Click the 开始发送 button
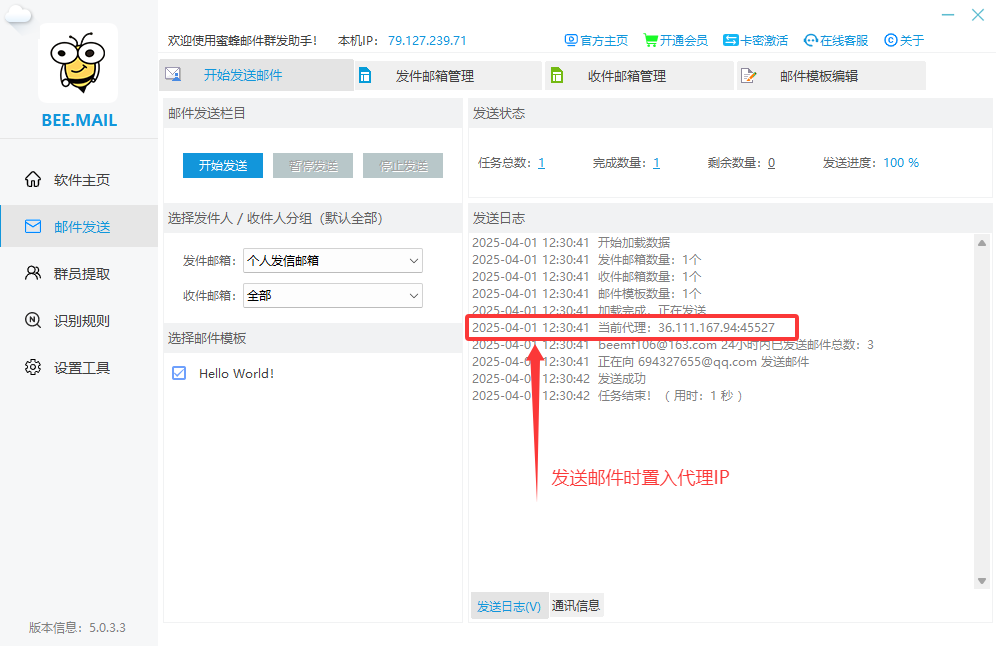The width and height of the screenshot is (996, 646). (223, 165)
